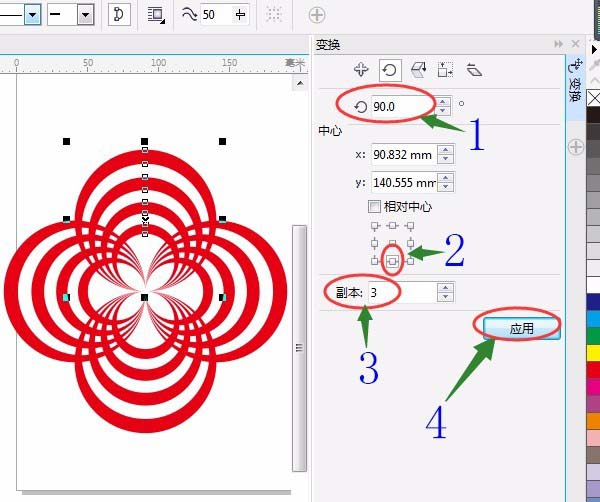Screen dimensions: 600x502
Task: Select the middle-left anchor point checkbox
Action: click(375, 243)
